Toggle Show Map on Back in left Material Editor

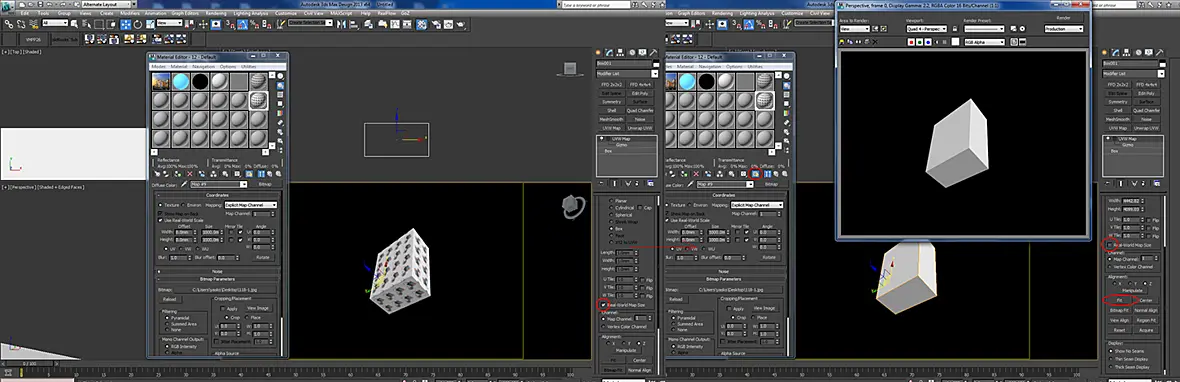[160, 214]
